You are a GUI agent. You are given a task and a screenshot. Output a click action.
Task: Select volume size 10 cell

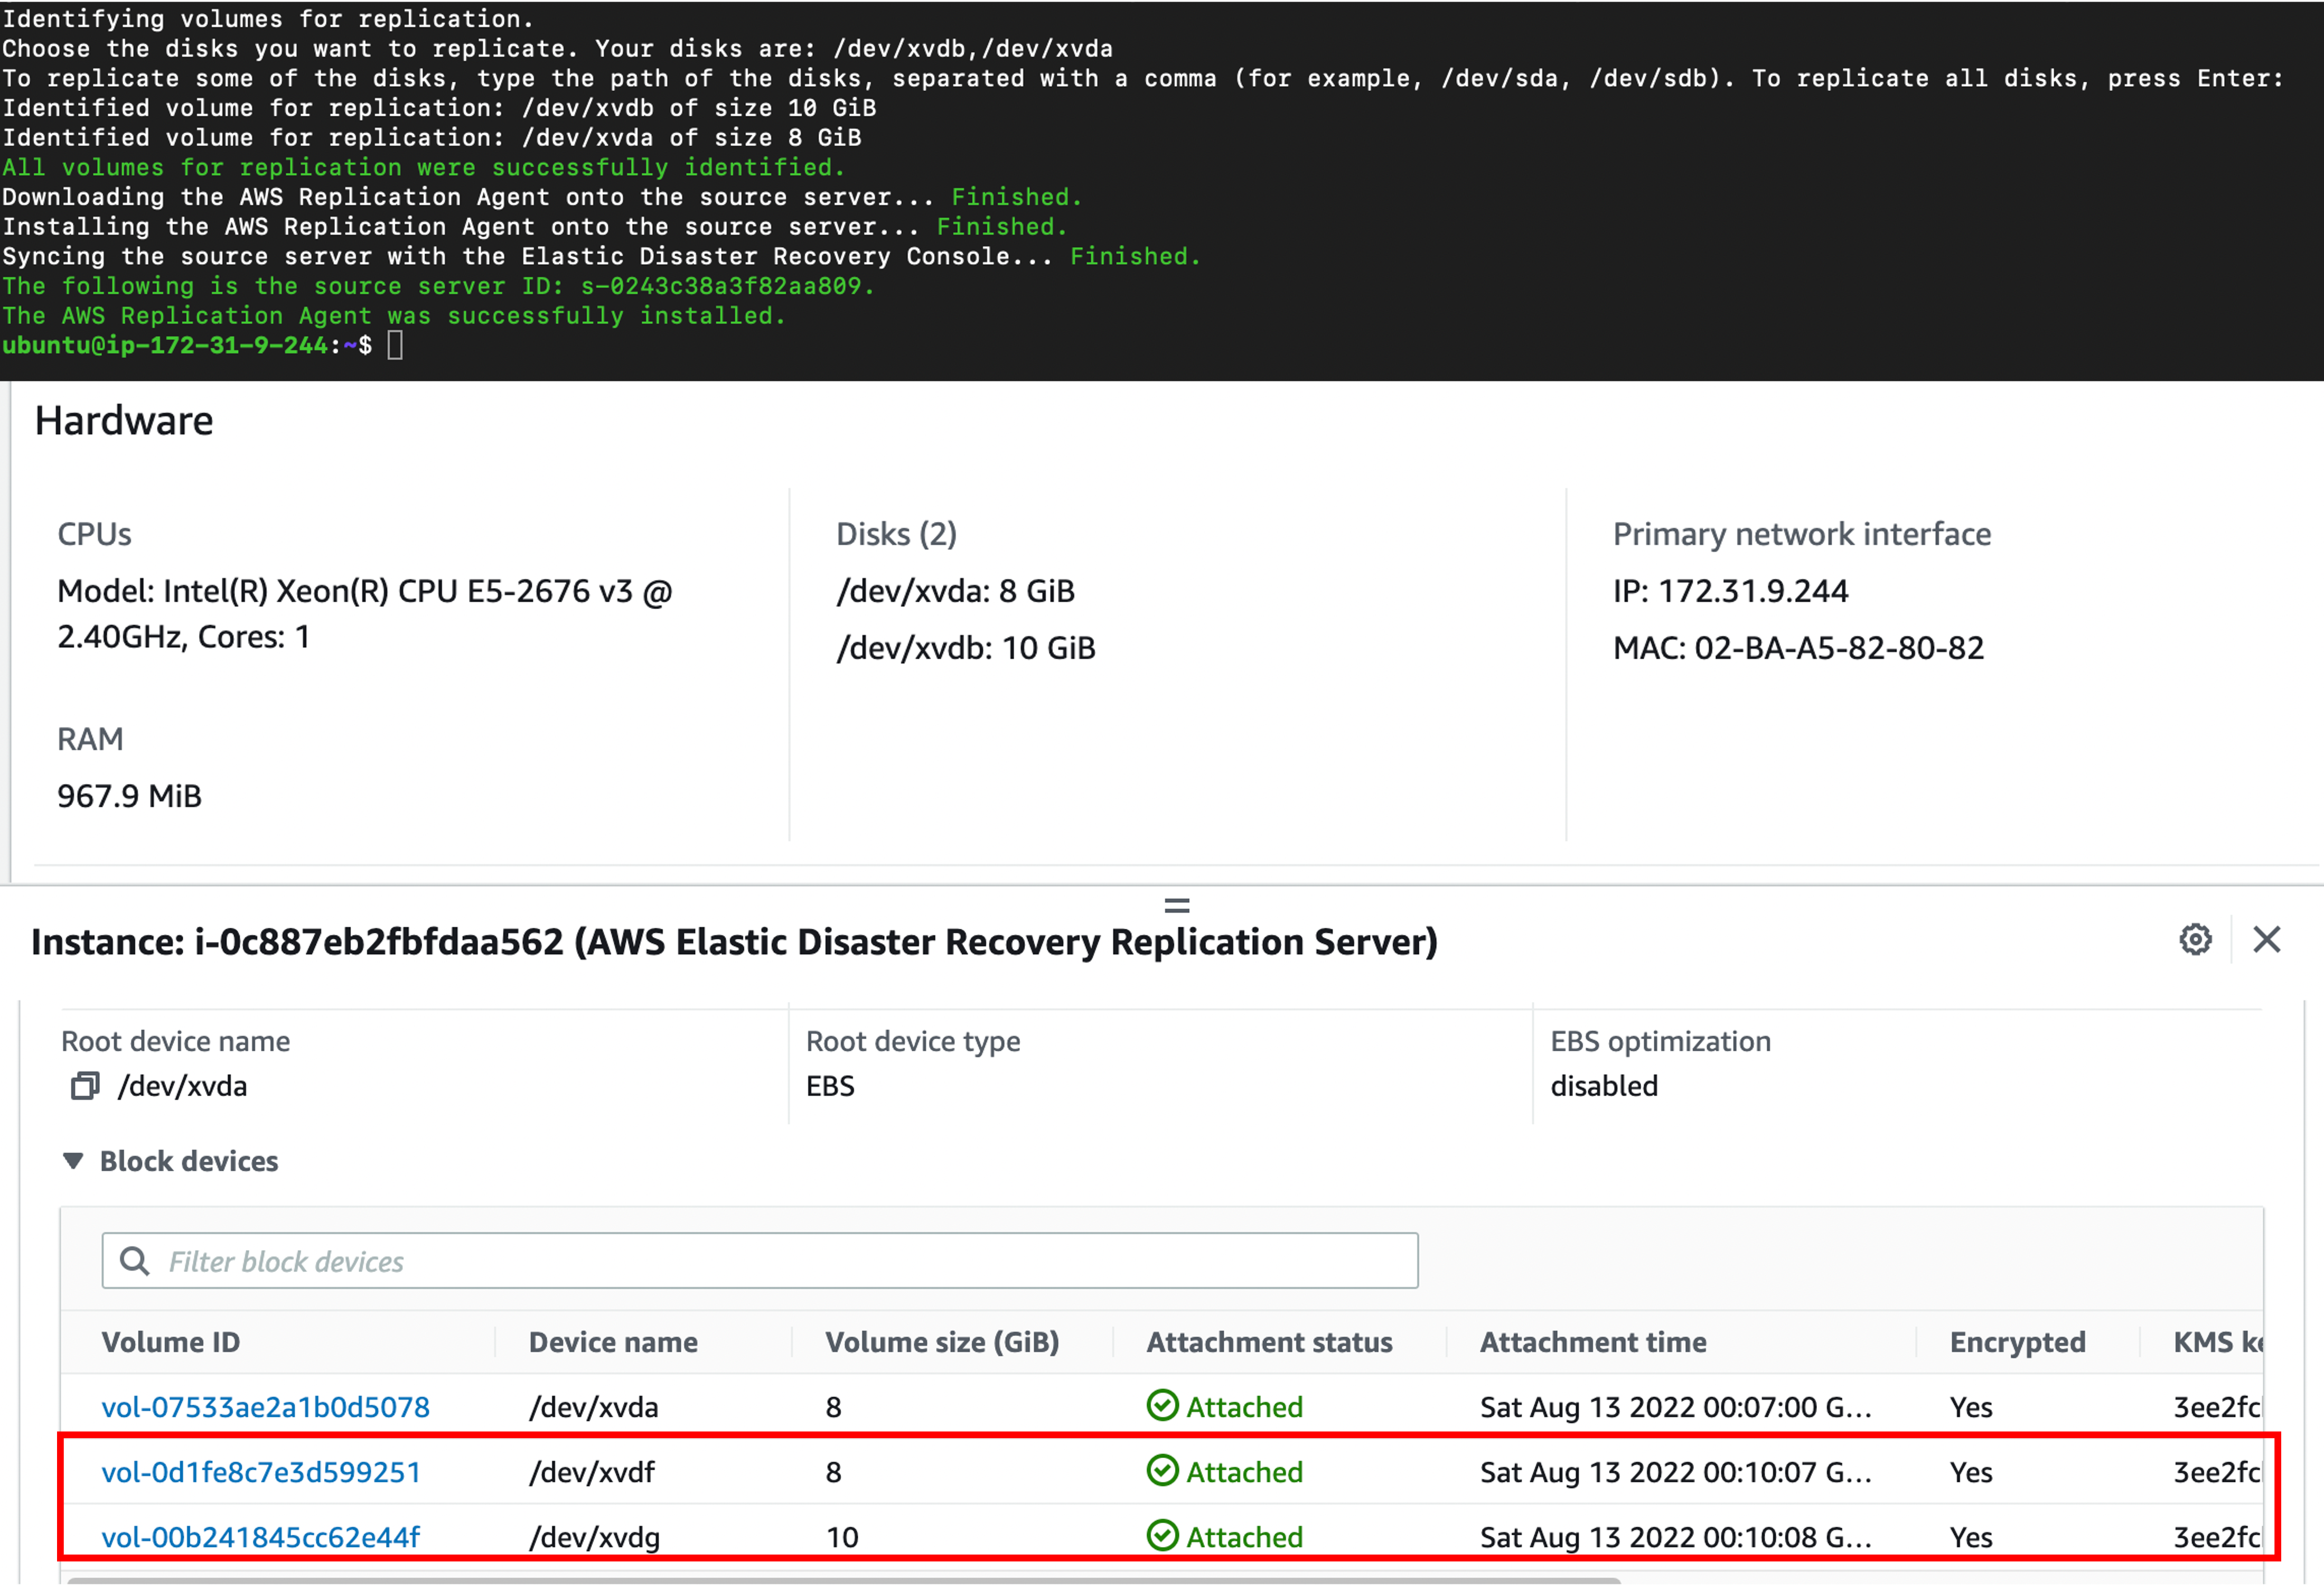coord(842,1537)
